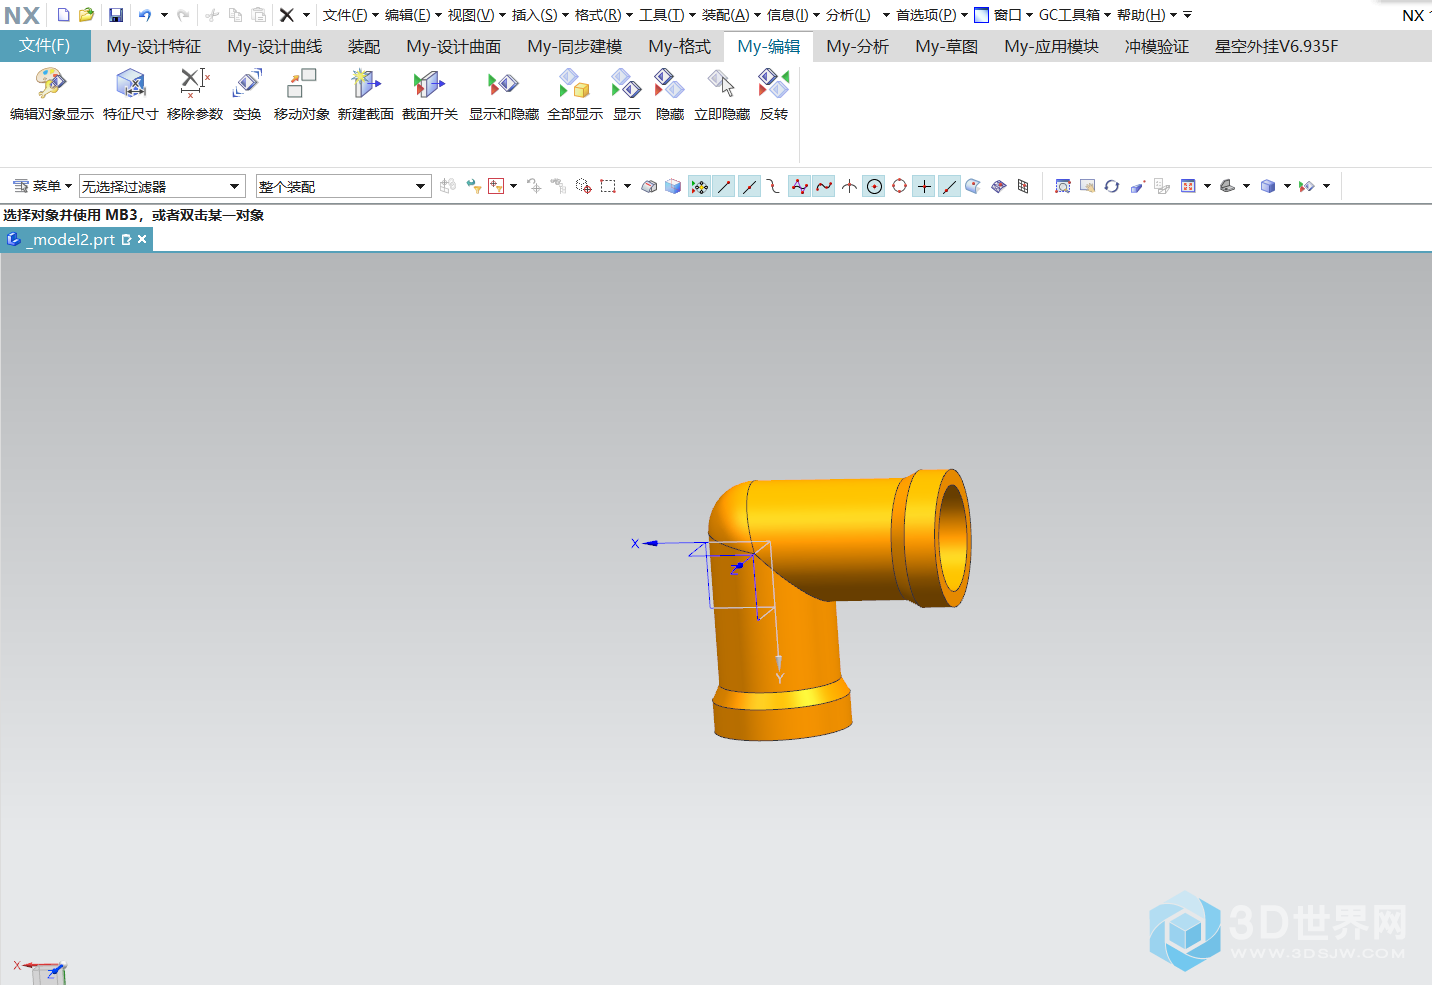Switch to the Assembly (装配) tab
Image resolution: width=1432 pixels, height=985 pixels.
click(x=364, y=46)
